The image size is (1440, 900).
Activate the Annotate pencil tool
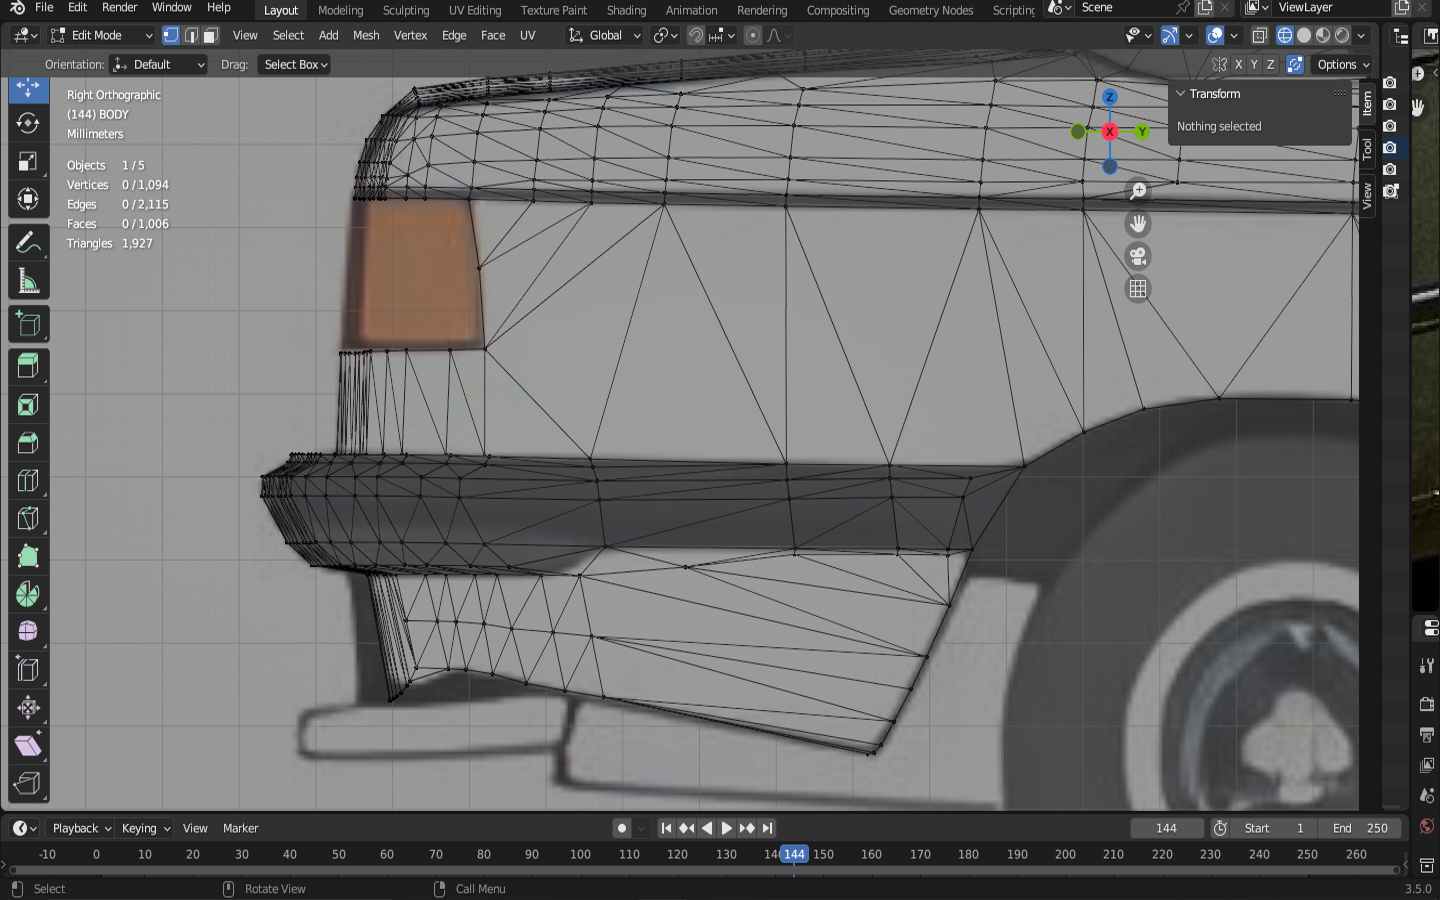(28, 243)
